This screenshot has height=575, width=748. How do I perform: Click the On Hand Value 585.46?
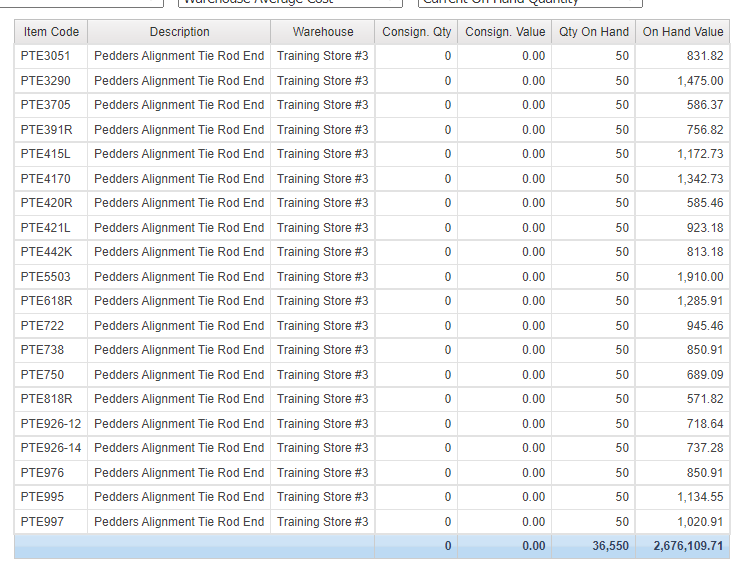tap(705, 203)
